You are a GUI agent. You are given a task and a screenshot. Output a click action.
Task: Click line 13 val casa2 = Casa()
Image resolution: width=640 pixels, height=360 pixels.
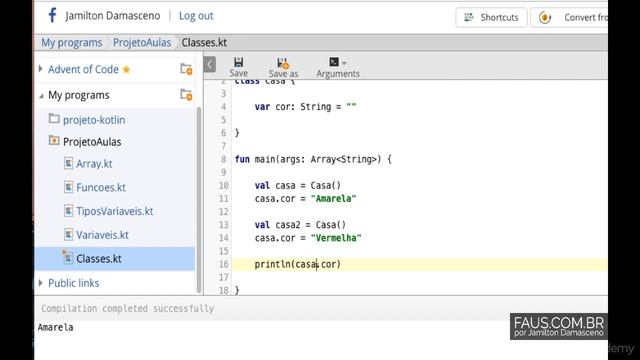[300, 225]
